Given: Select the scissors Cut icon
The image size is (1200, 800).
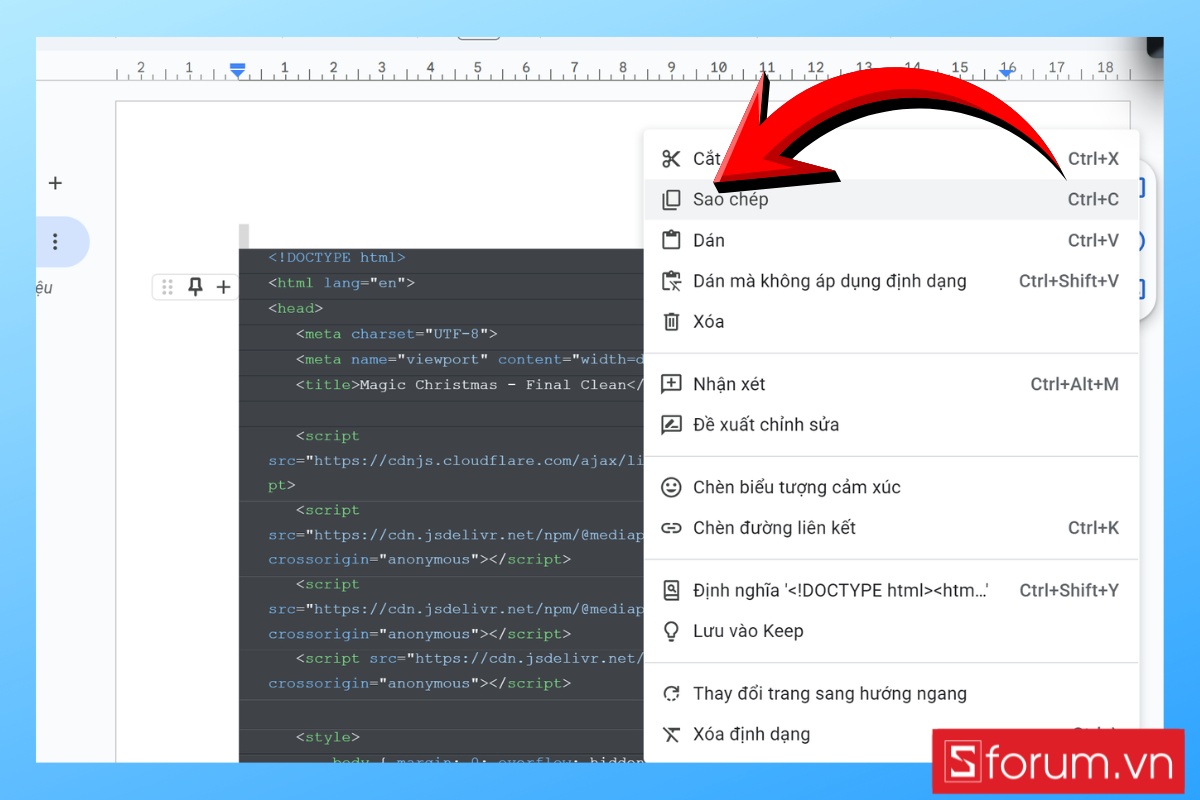Looking at the screenshot, I should click(671, 158).
